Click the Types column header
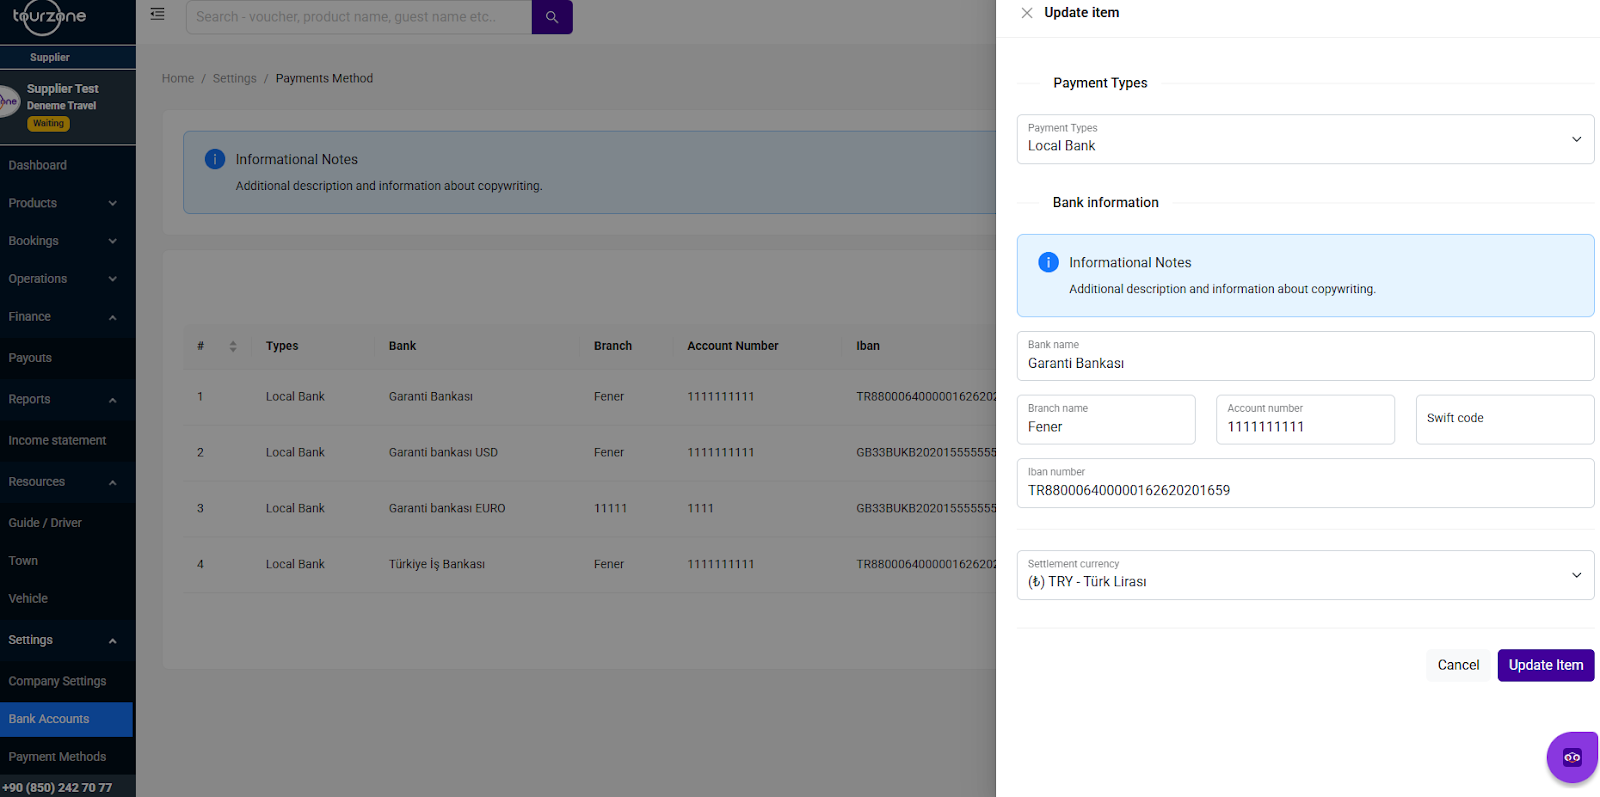Screen dimensions: 1600x797 (x=282, y=346)
